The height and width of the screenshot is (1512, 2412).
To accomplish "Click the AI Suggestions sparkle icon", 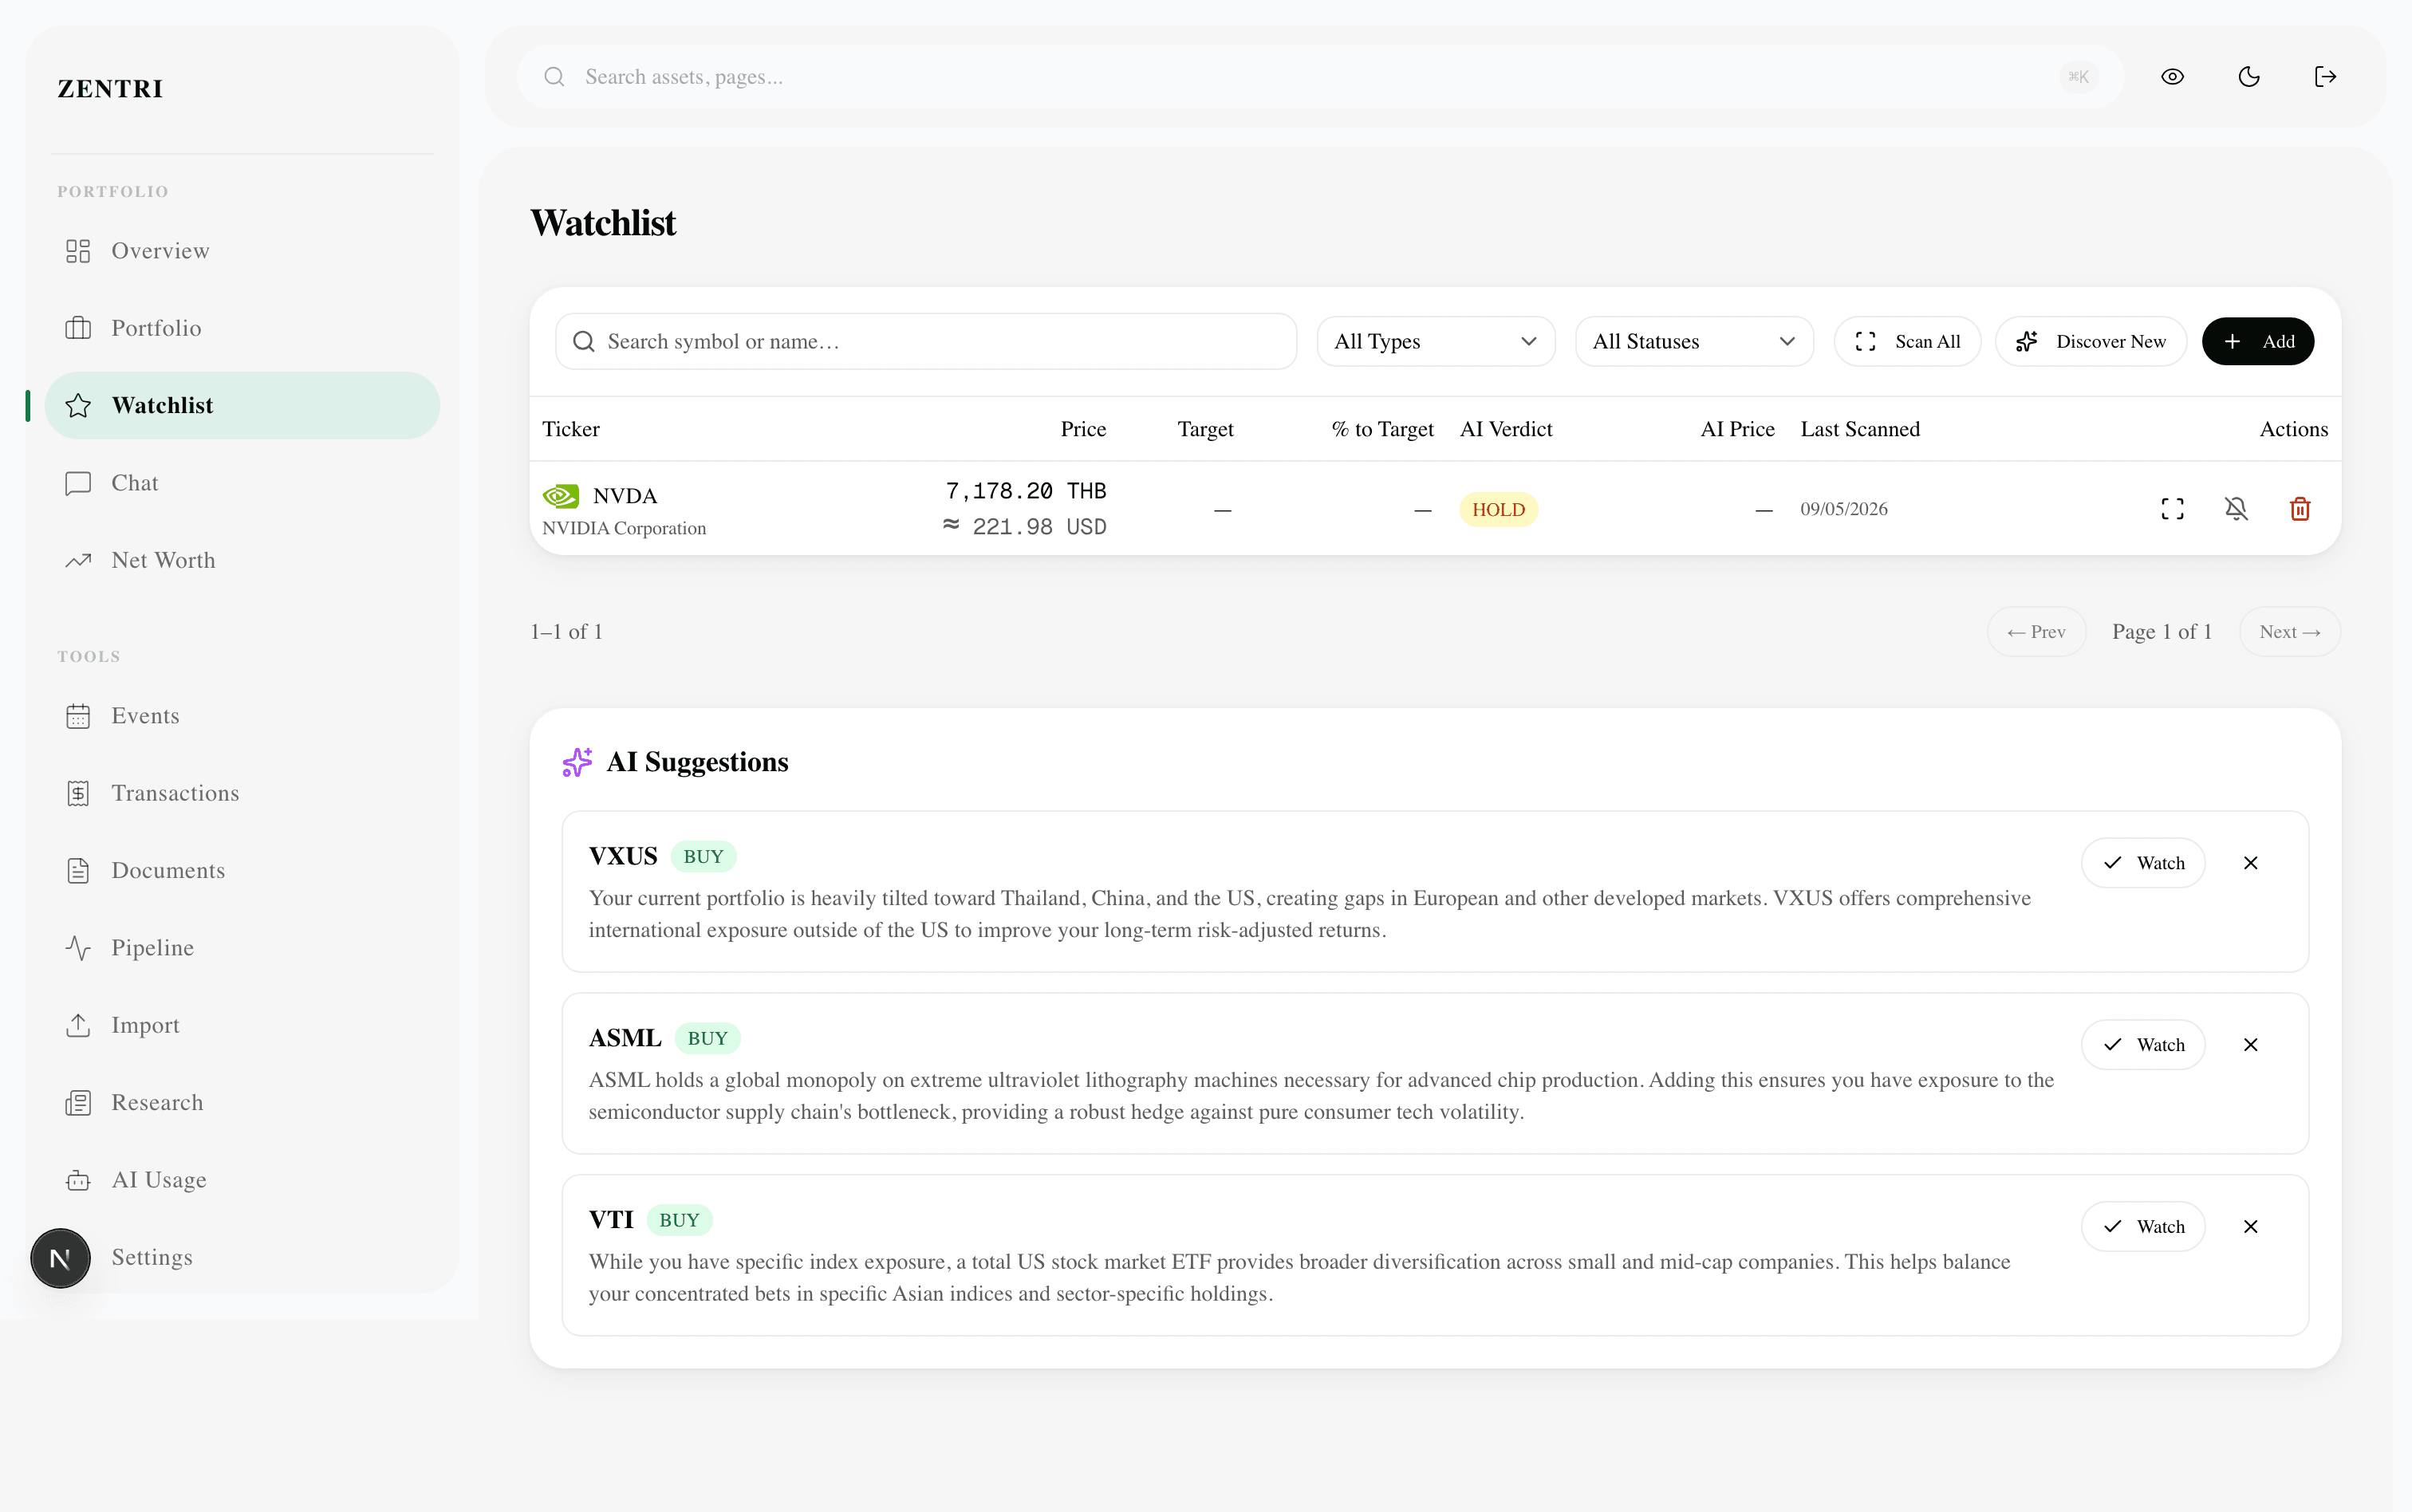I will click(x=577, y=762).
